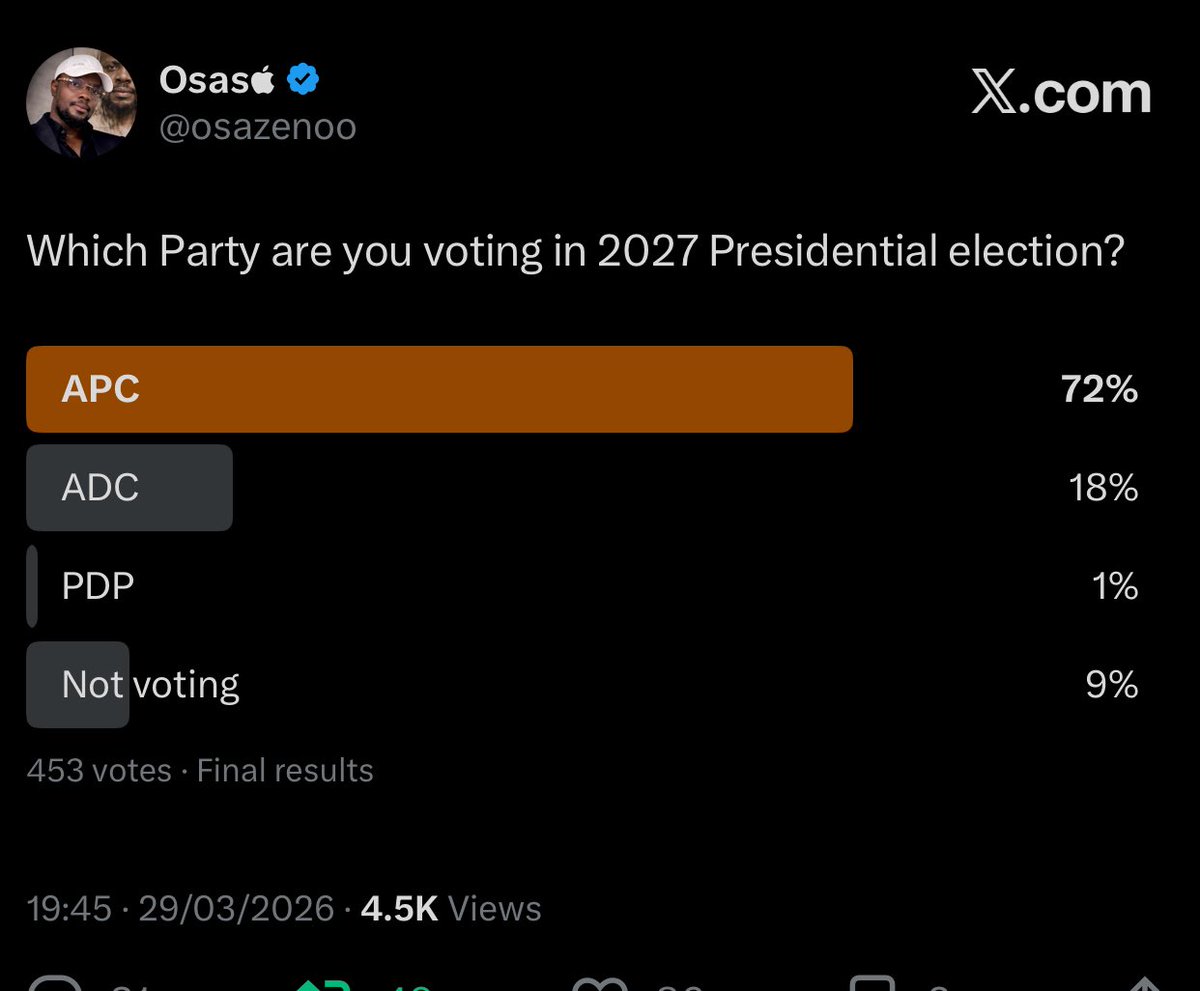Open the reply speech bubble icon
The height and width of the screenshot is (991, 1200).
click(56, 985)
